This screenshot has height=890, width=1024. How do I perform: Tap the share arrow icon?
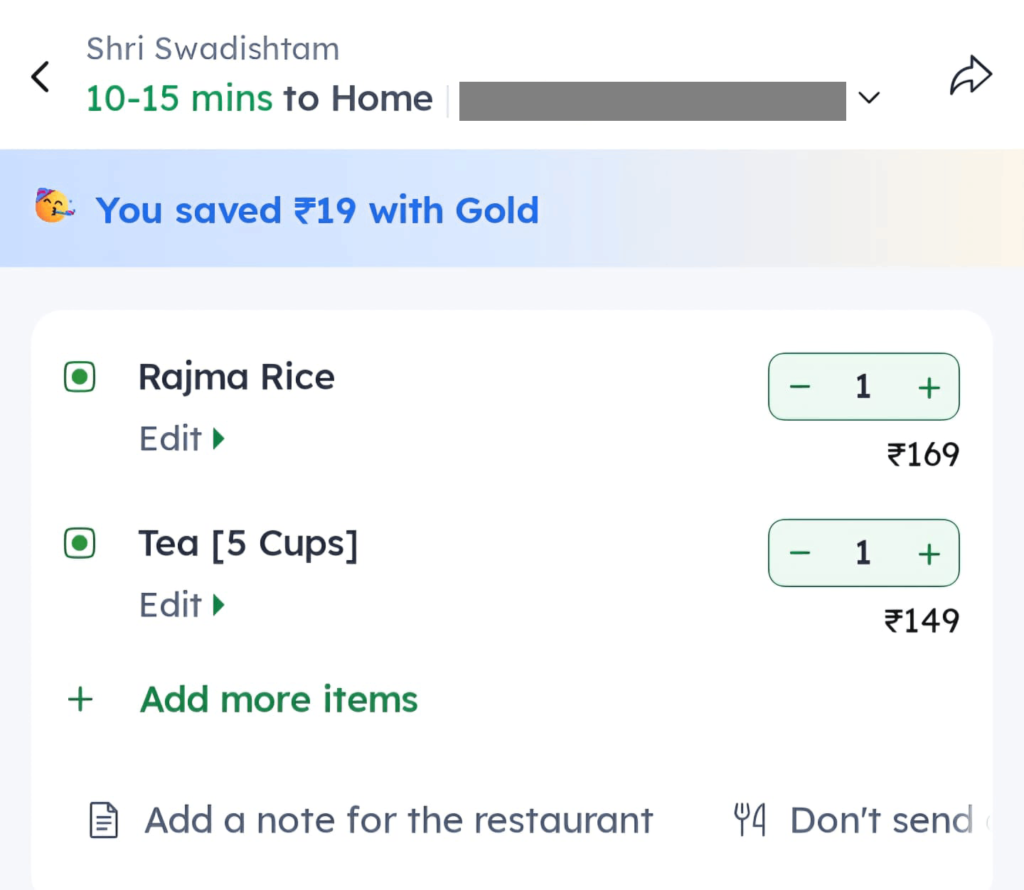(x=970, y=77)
